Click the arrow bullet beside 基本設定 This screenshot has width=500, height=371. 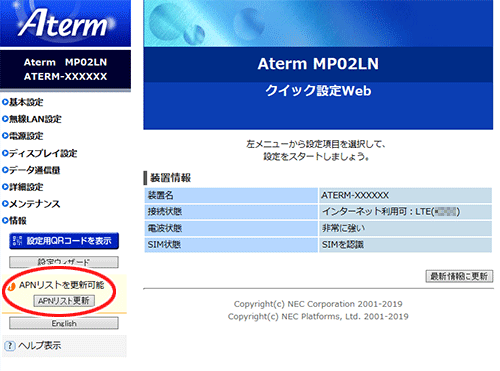(5, 102)
